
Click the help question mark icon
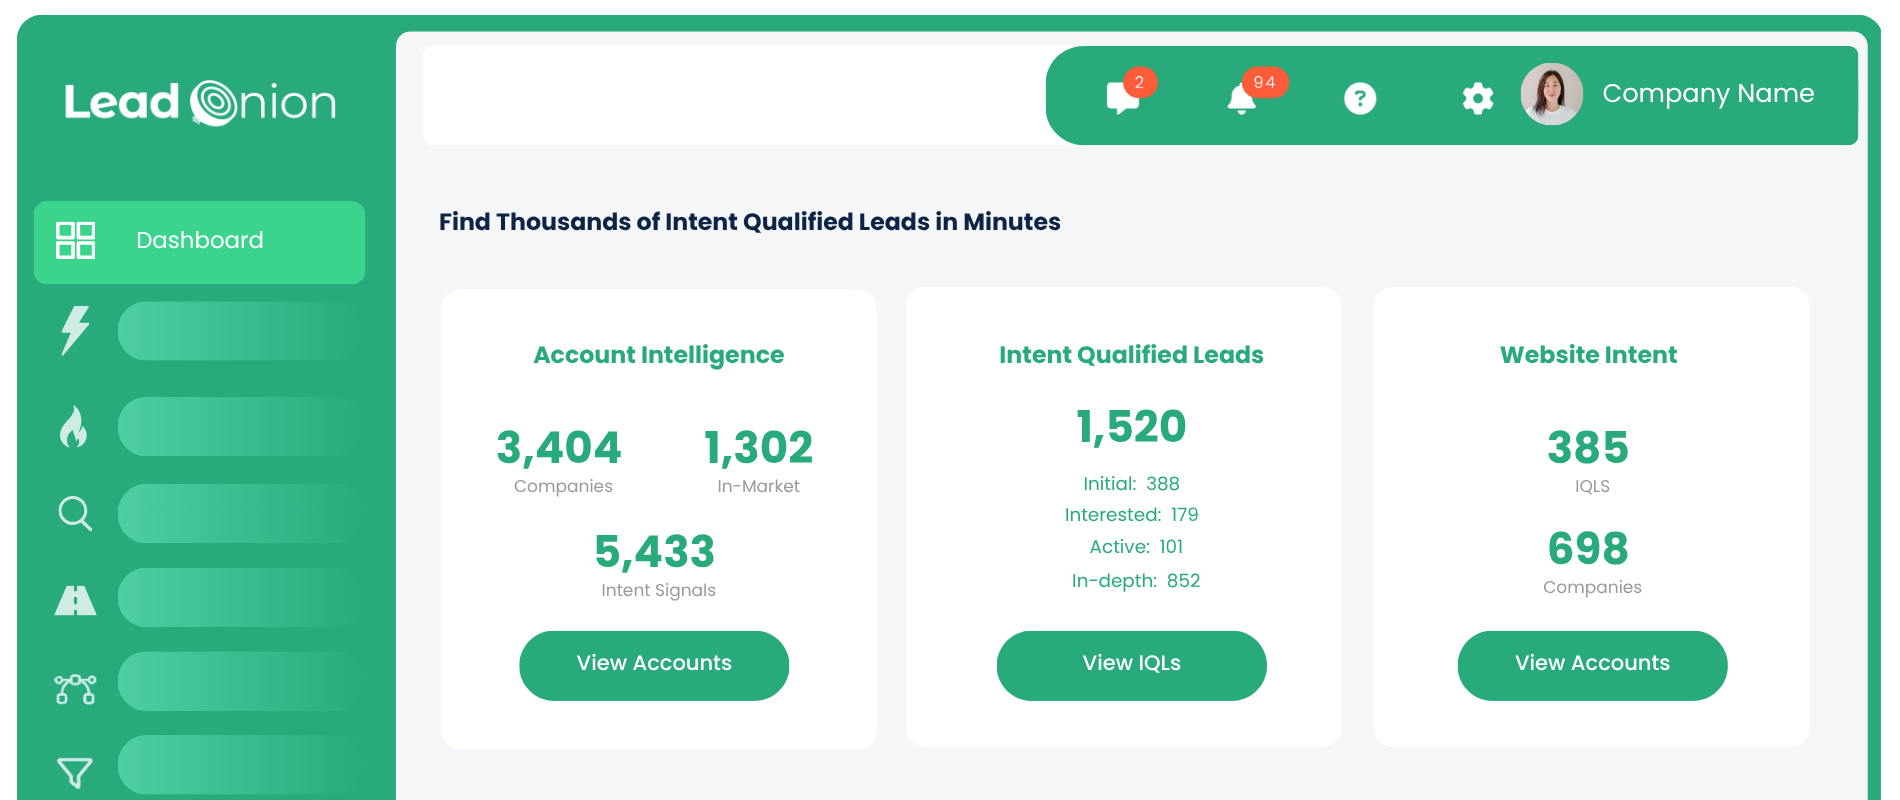point(1360,98)
